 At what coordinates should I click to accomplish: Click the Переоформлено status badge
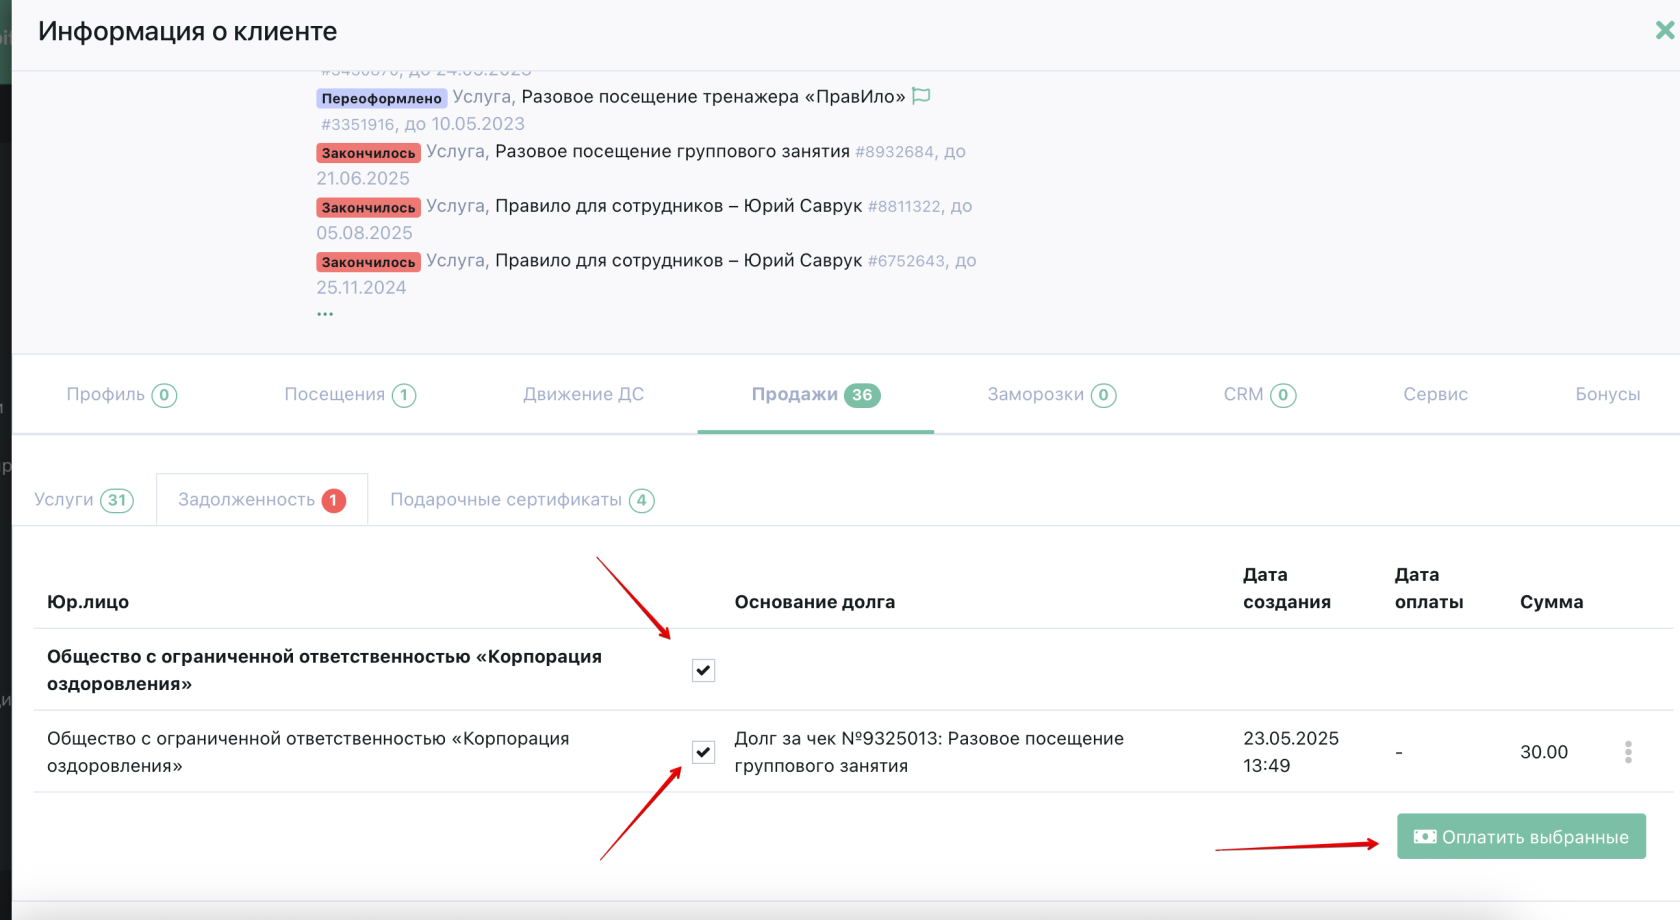tap(381, 98)
